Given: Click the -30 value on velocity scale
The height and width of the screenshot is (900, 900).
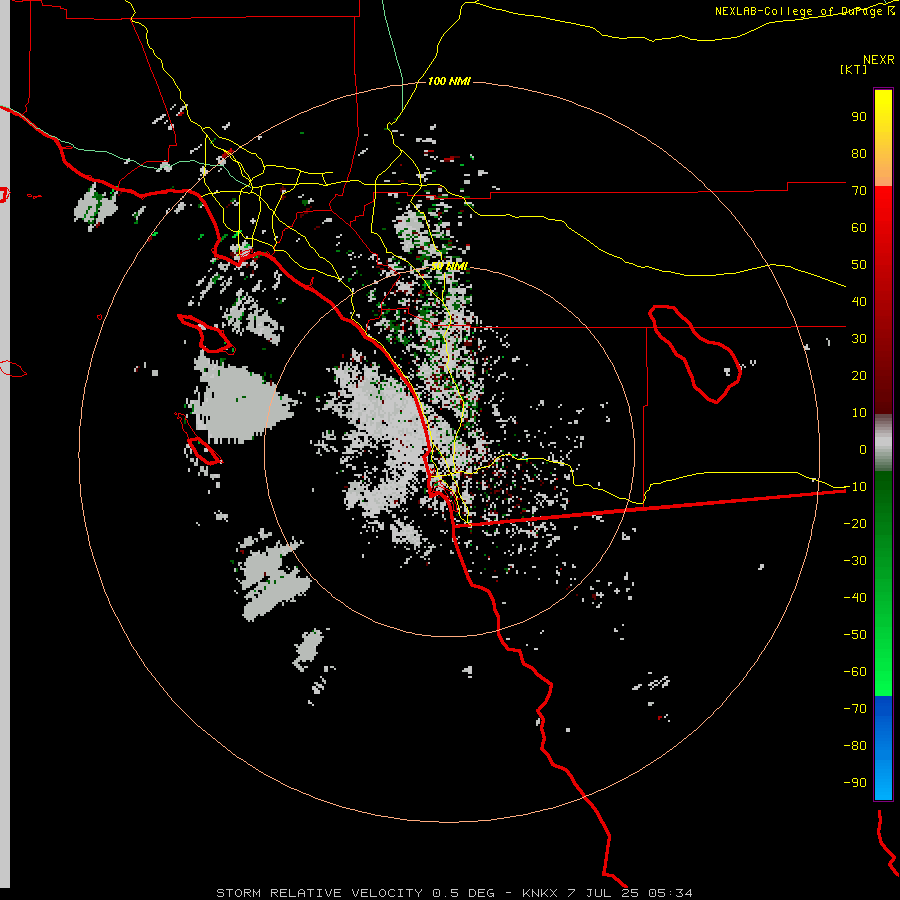Looking at the screenshot, I should coord(855,561).
